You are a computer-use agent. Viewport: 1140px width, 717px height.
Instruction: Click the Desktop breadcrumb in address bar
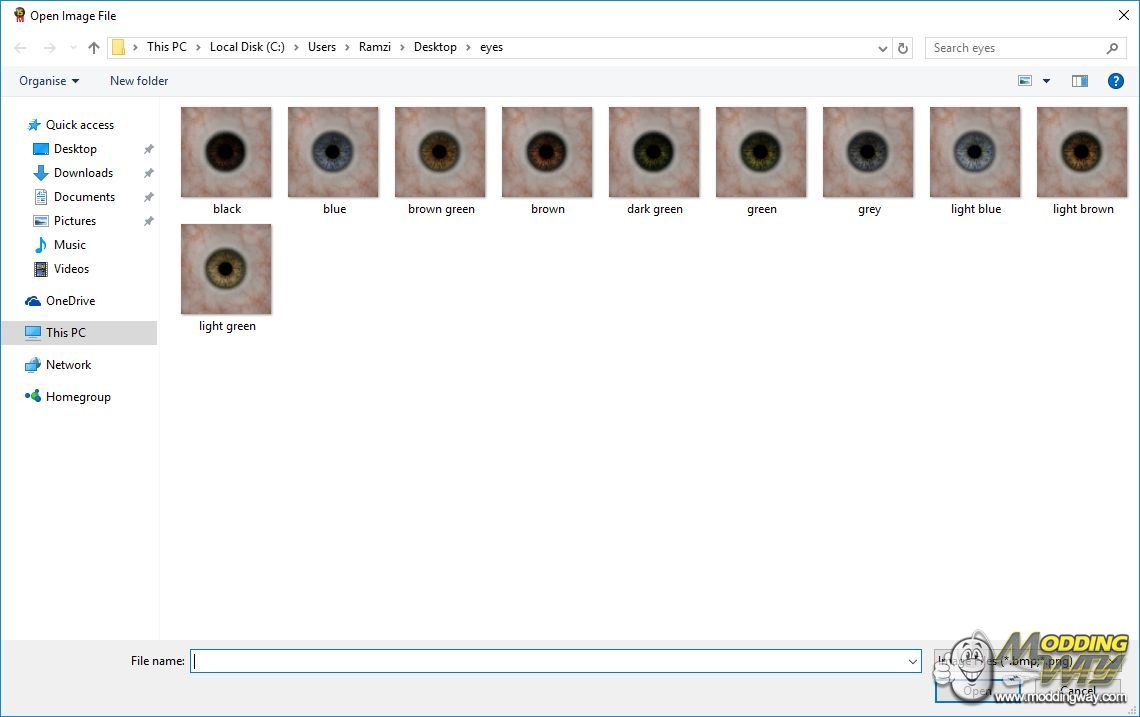(435, 47)
